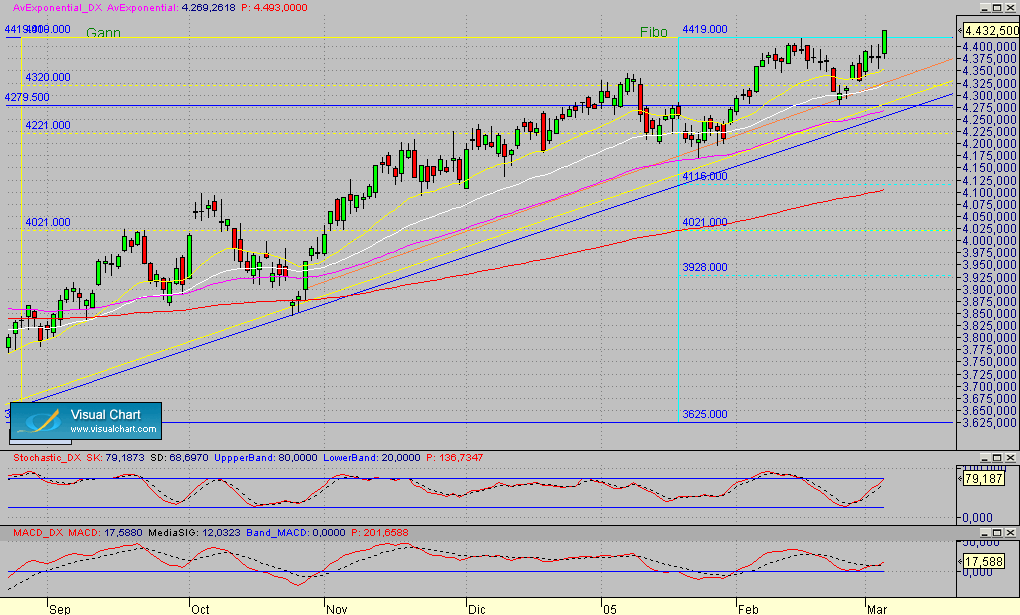
Task: Minimize the MACD_DX indicator pane
Action: click(x=985, y=532)
